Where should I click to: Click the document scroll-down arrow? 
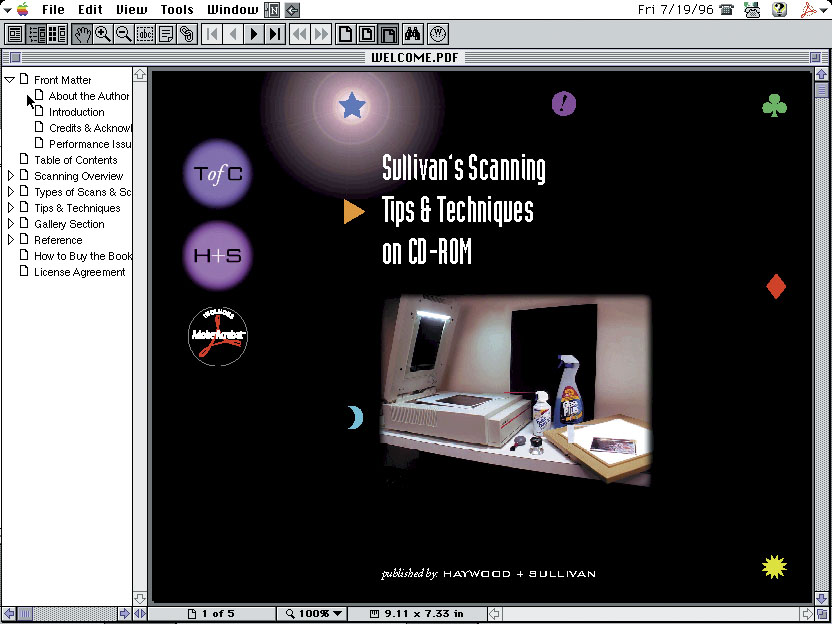pyautogui.click(x=821, y=600)
